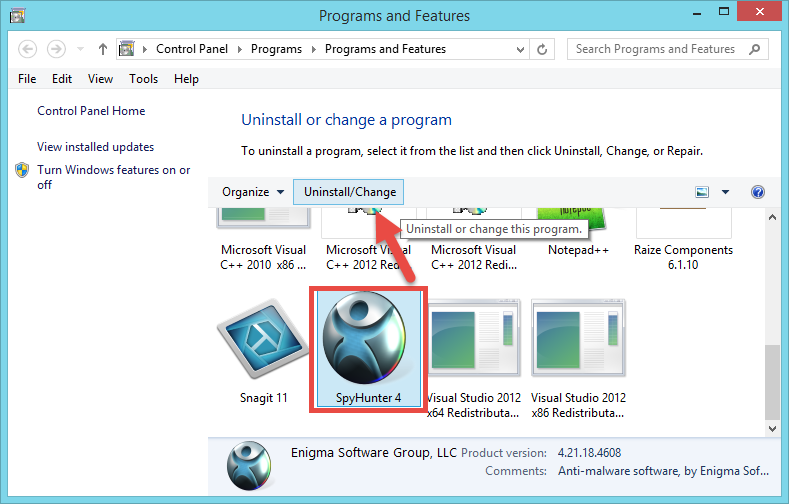Viewport: 789px width, 504px height.
Task: Click the Enigma Software Group, LLC text
Action: click(373, 453)
